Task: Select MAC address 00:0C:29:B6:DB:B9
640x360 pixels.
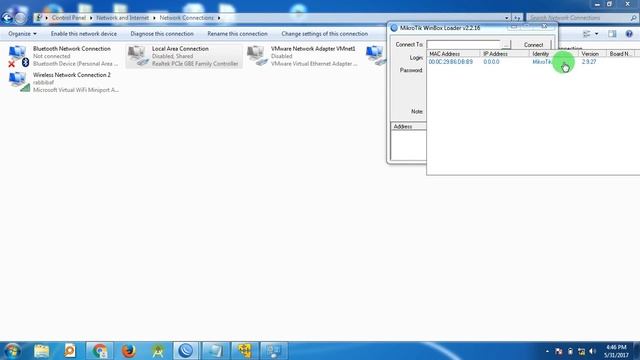Action: pos(451,62)
